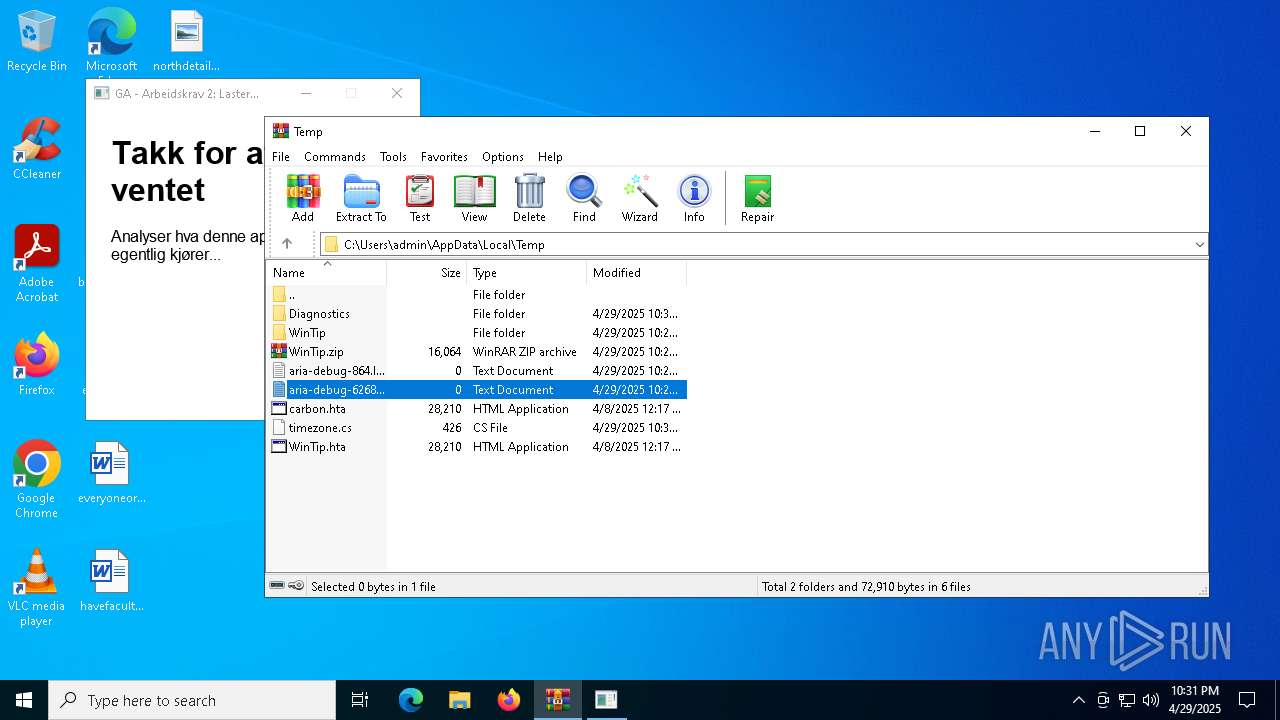
Task: Open the Commands menu
Action: [x=335, y=157]
